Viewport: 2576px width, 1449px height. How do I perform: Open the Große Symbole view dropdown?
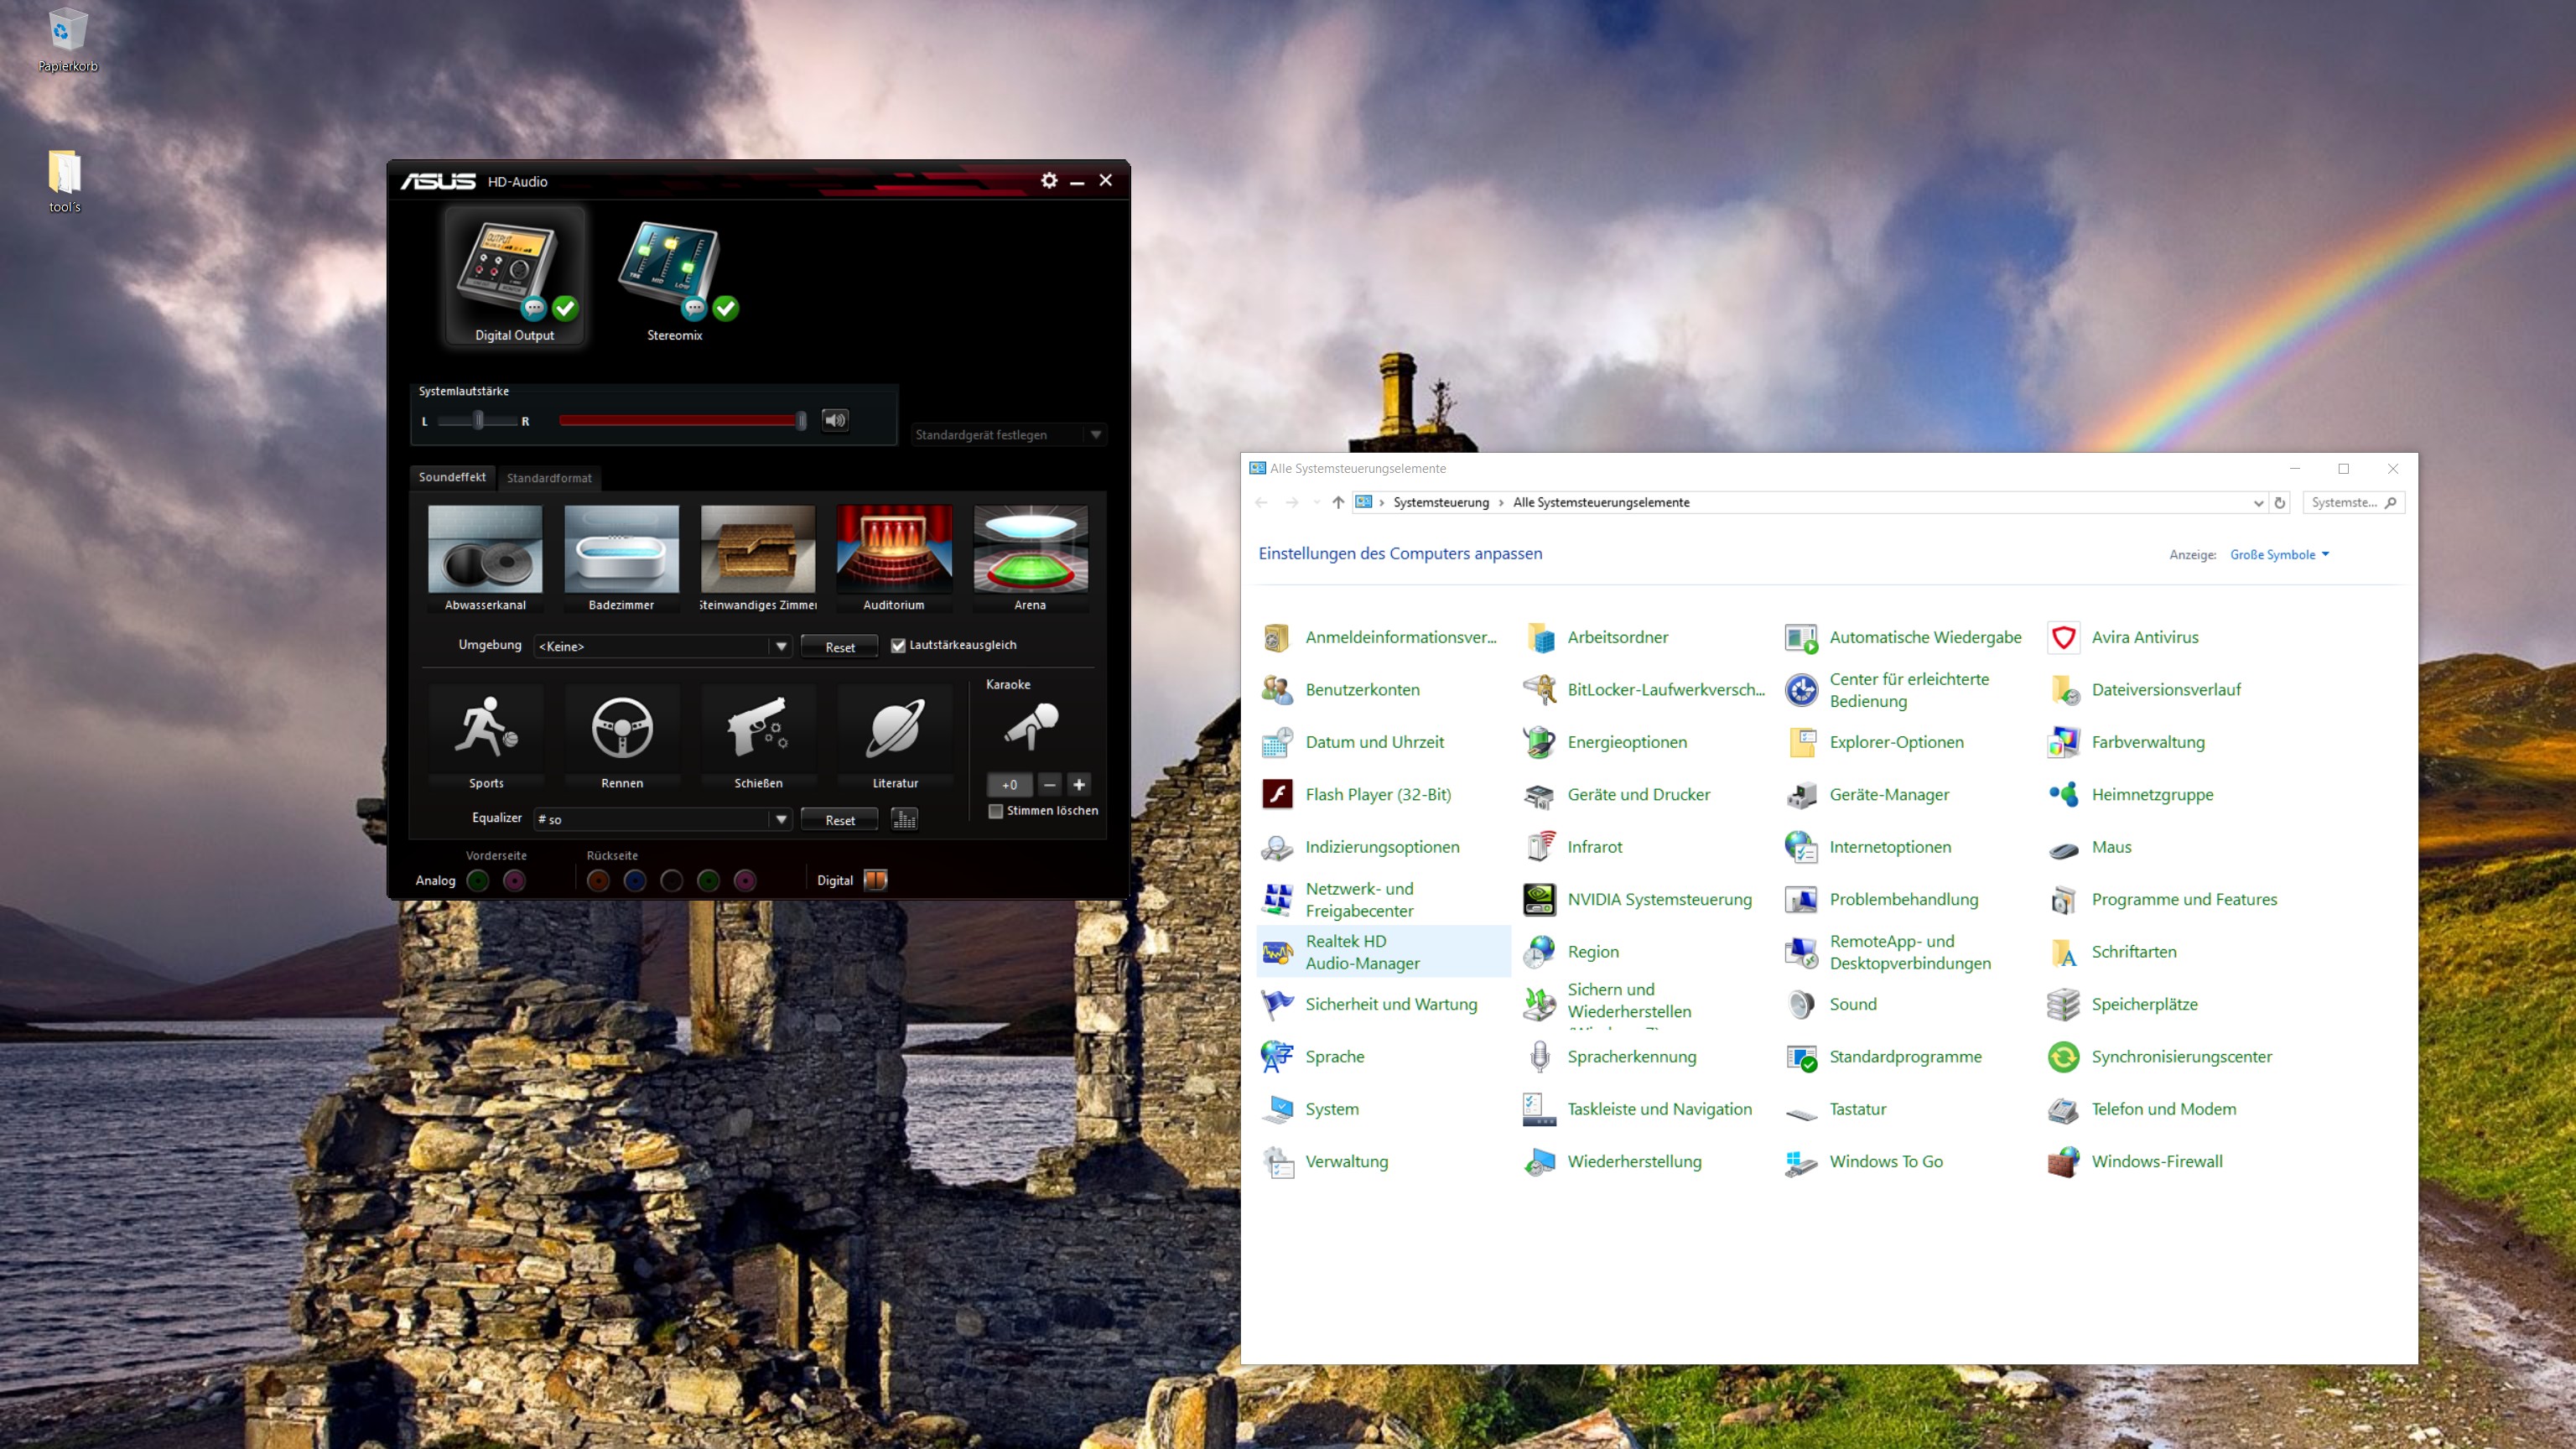(2279, 555)
